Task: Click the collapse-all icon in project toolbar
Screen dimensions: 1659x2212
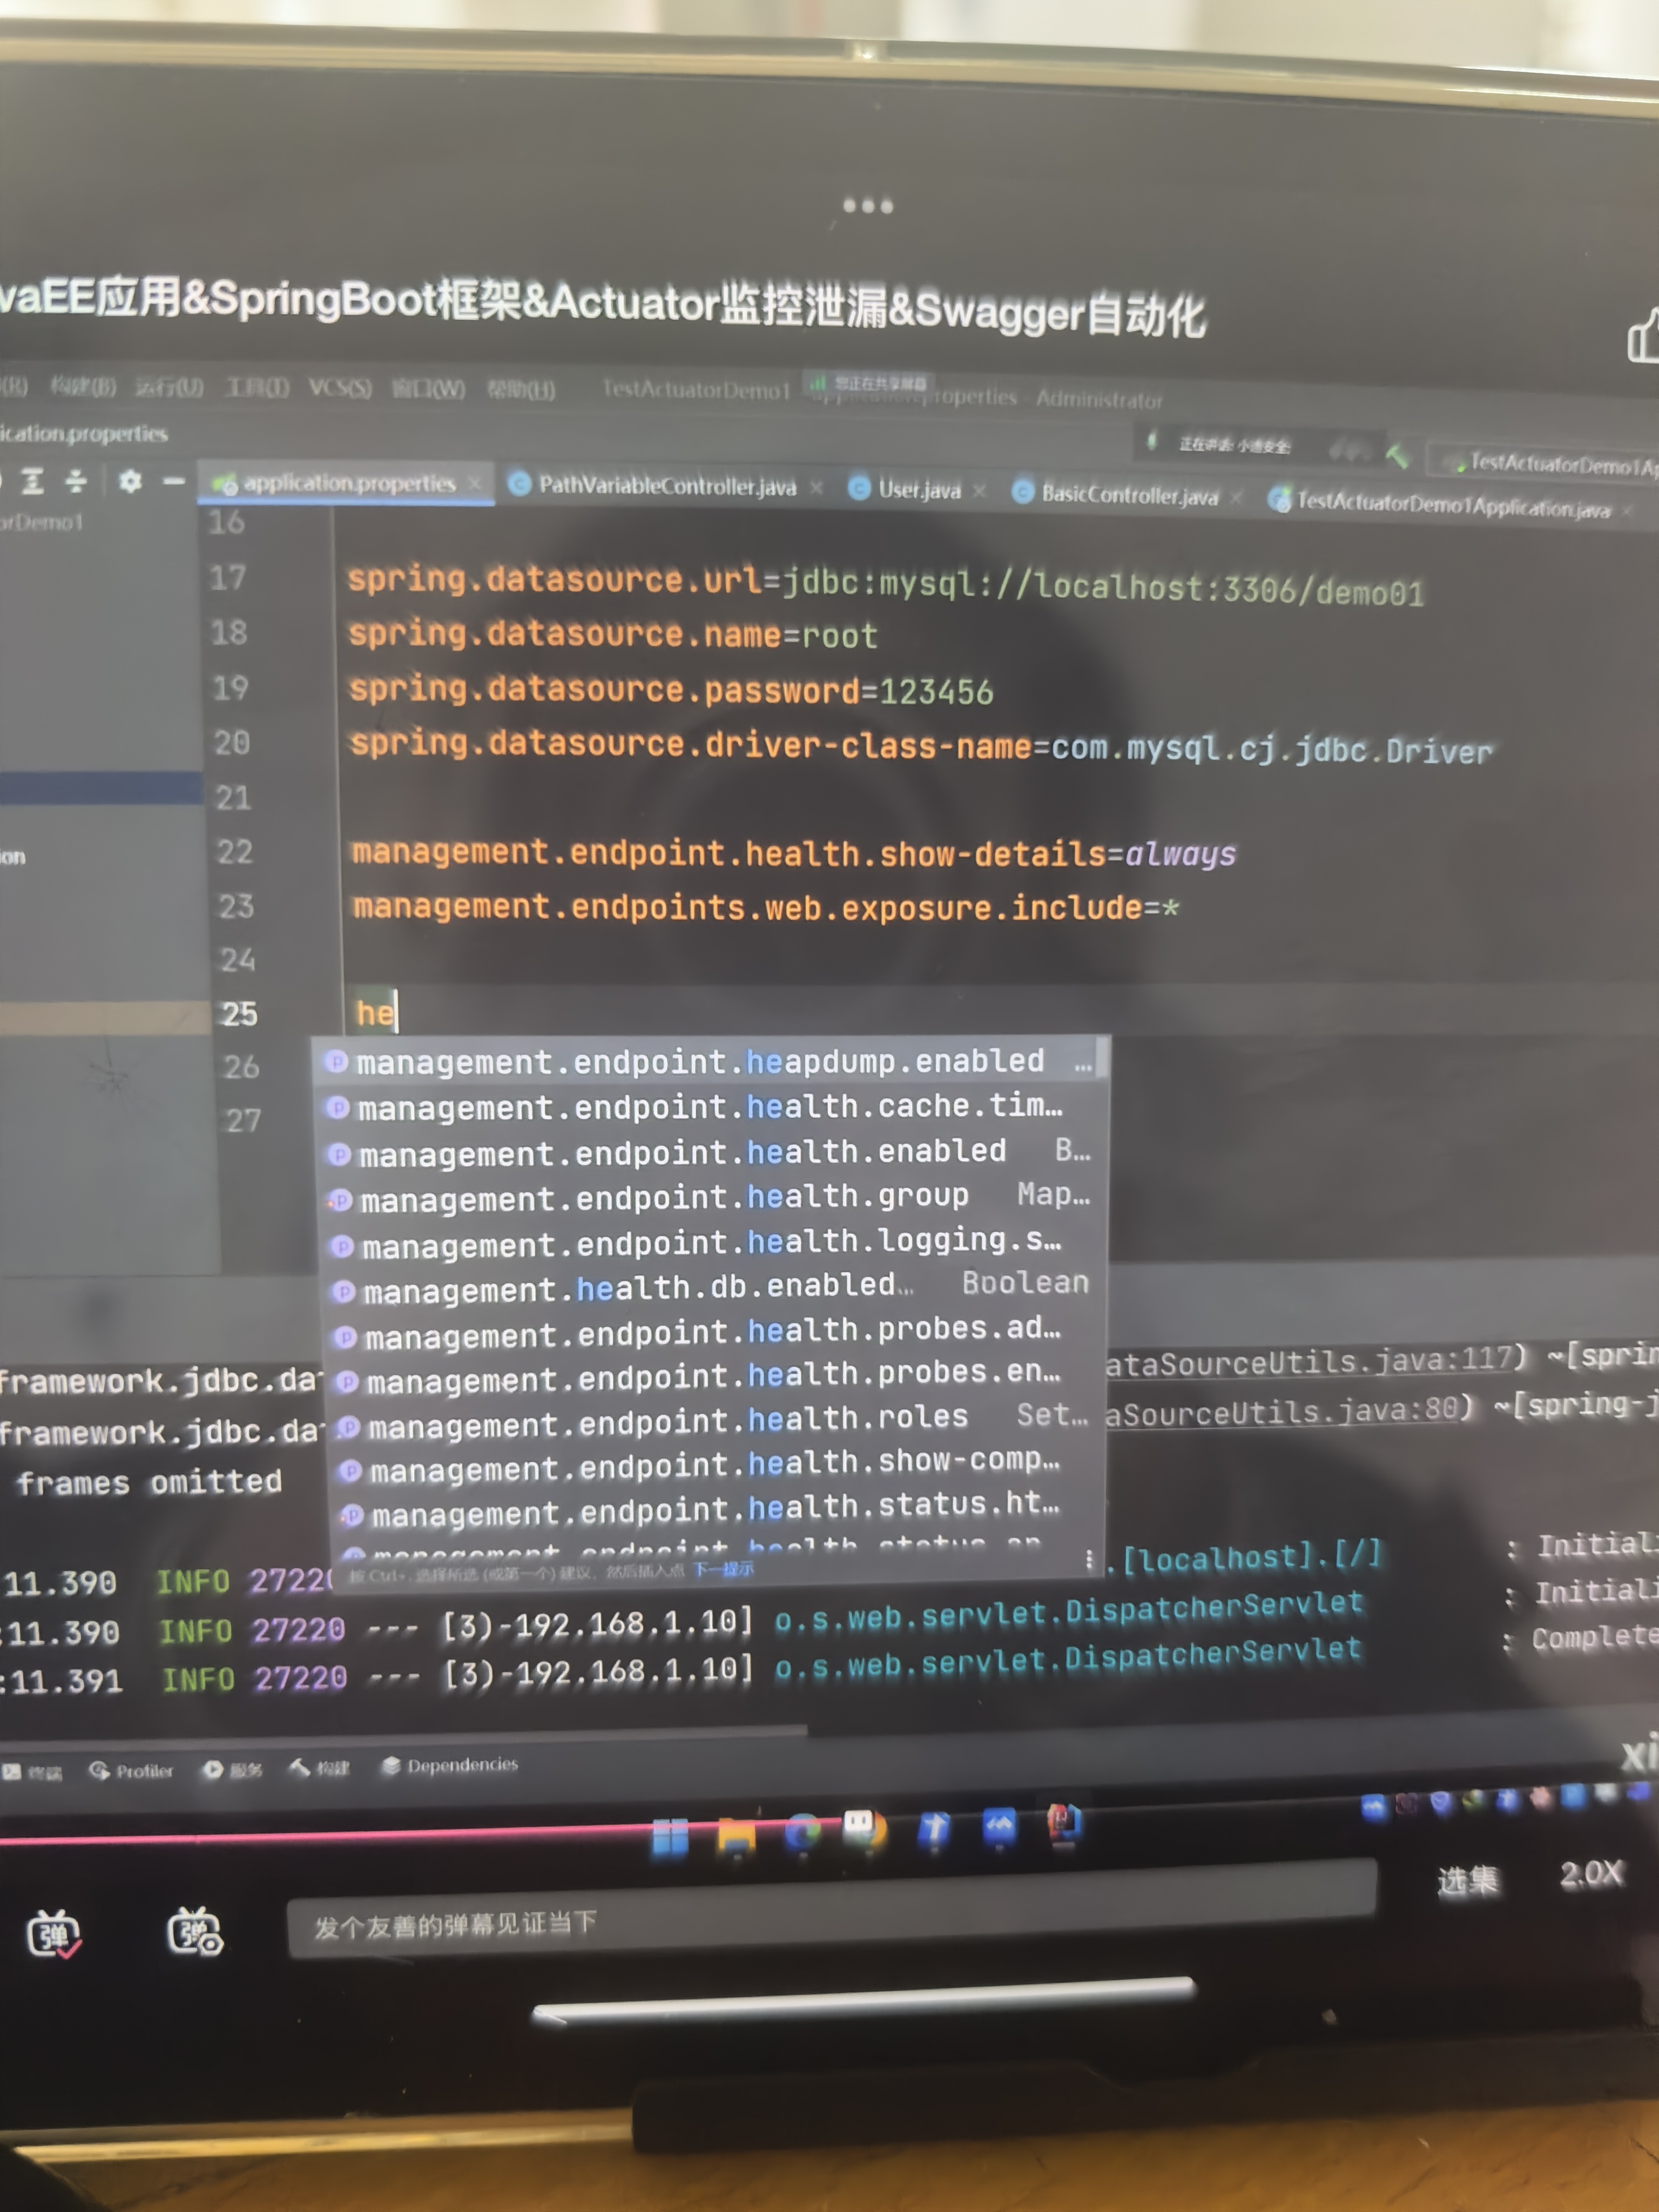Action: pyautogui.click(x=76, y=482)
